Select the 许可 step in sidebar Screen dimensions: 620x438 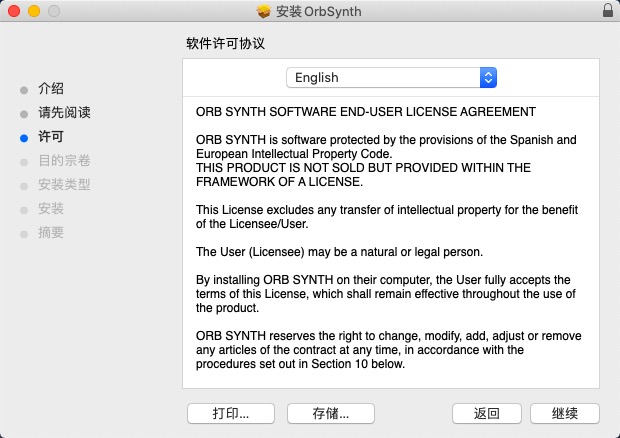51,137
